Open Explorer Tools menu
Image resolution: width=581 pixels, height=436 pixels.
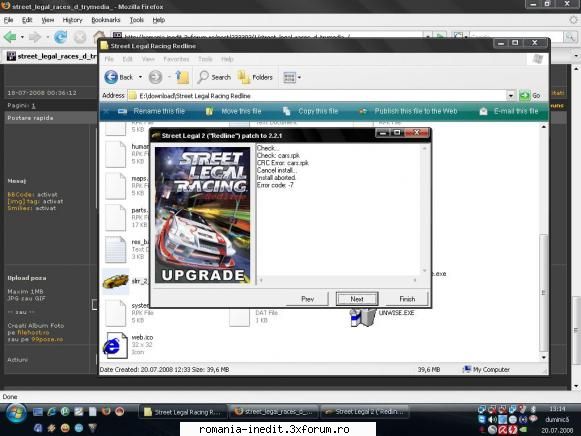coord(205,59)
